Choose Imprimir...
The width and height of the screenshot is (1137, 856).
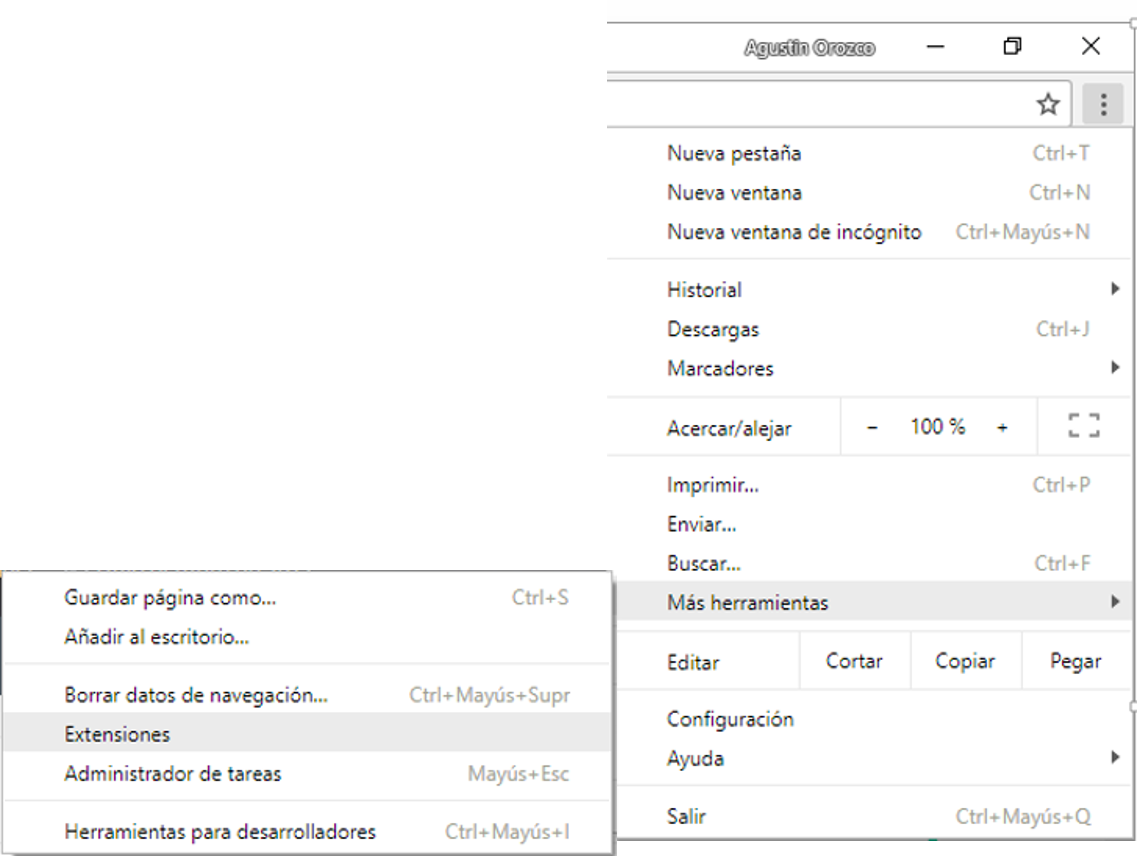[869, 485]
